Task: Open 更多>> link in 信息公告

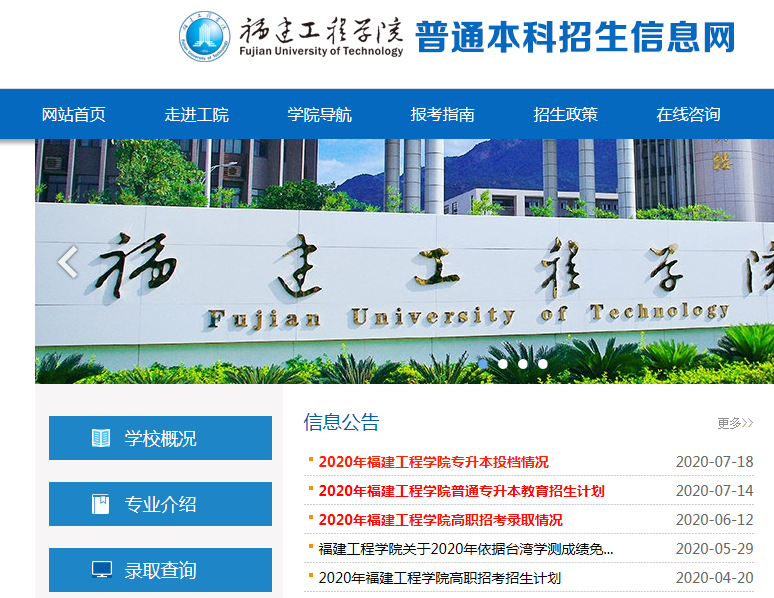Action: tap(735, 423)
